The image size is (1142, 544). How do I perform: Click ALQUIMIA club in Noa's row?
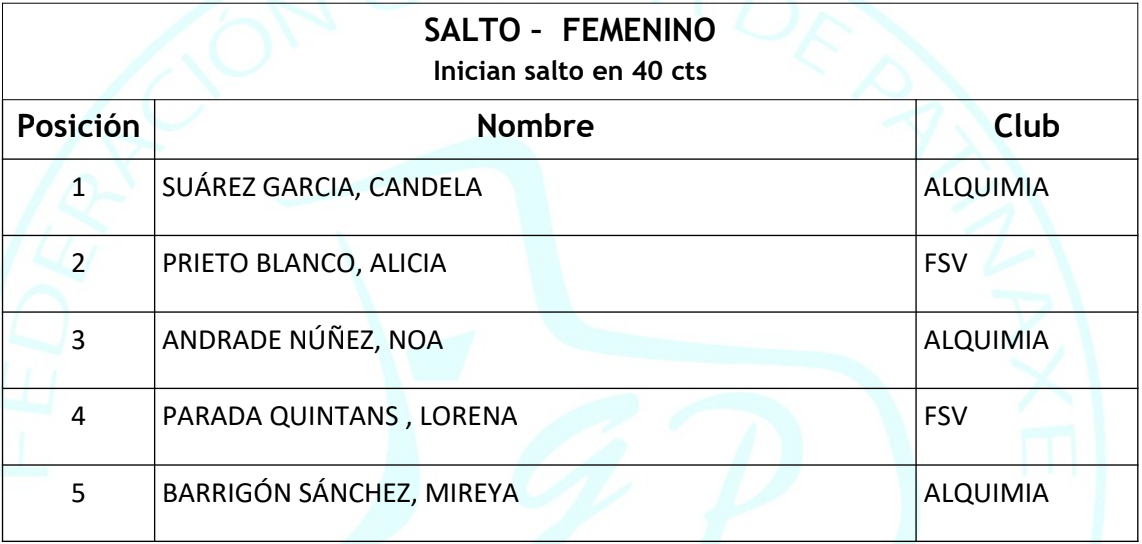(986, 340)
